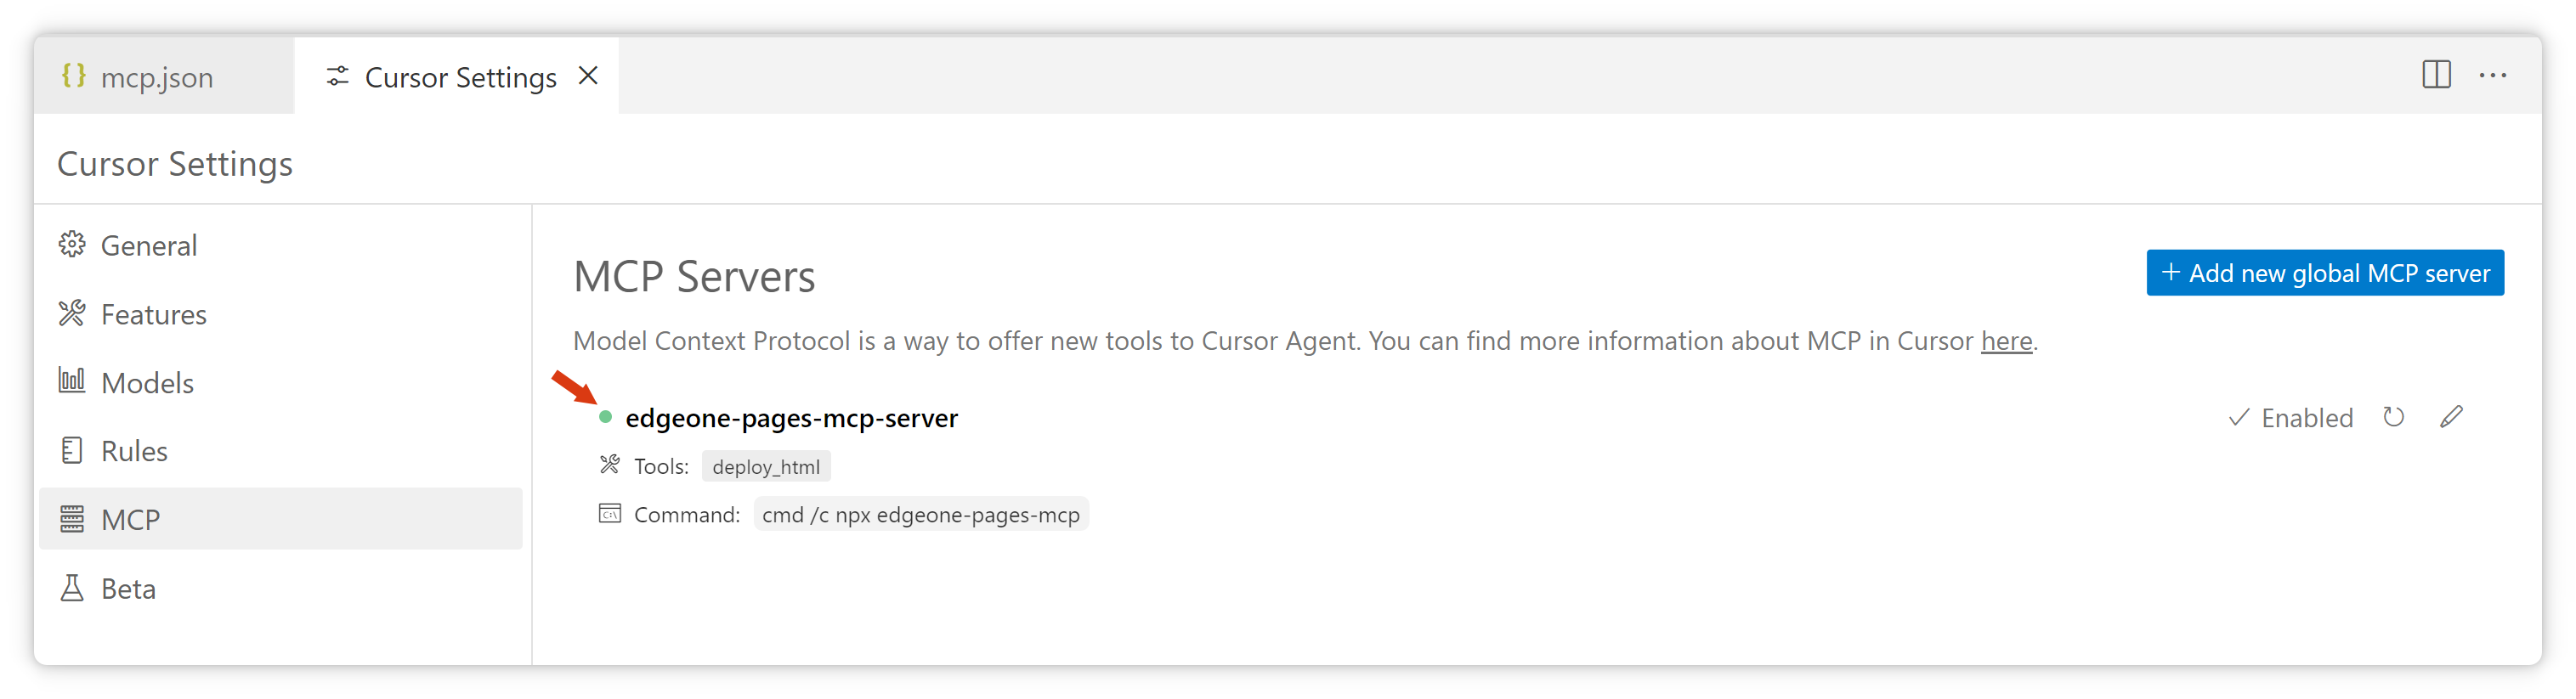Open the 'here' MCP documentation link

pos(2006,341)
